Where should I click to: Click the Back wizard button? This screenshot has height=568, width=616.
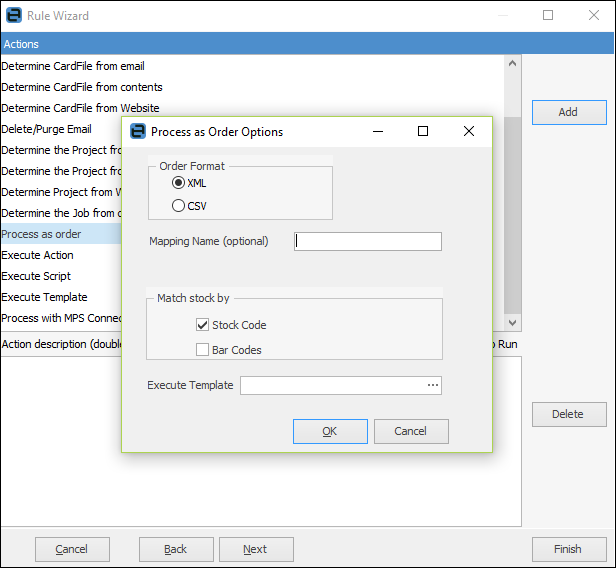(x=176, y=549)
